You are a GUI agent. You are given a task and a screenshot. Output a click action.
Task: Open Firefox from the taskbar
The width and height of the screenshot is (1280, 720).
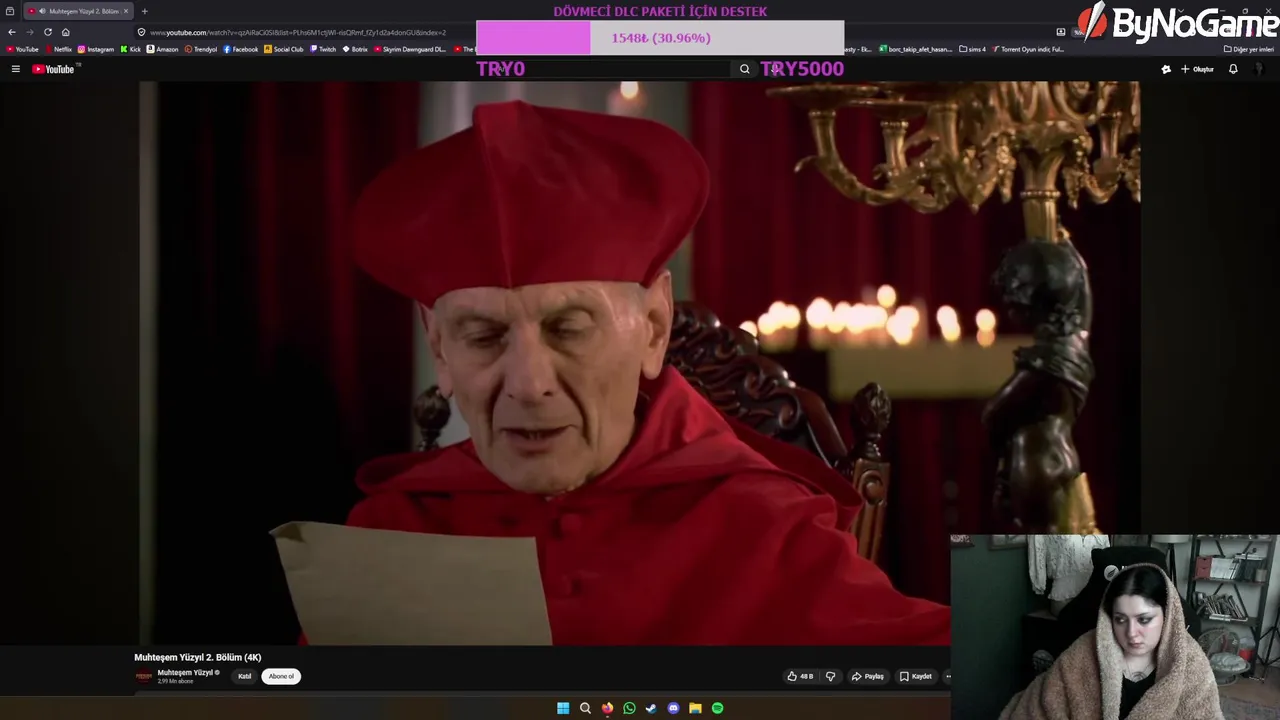tap(607, 708)
